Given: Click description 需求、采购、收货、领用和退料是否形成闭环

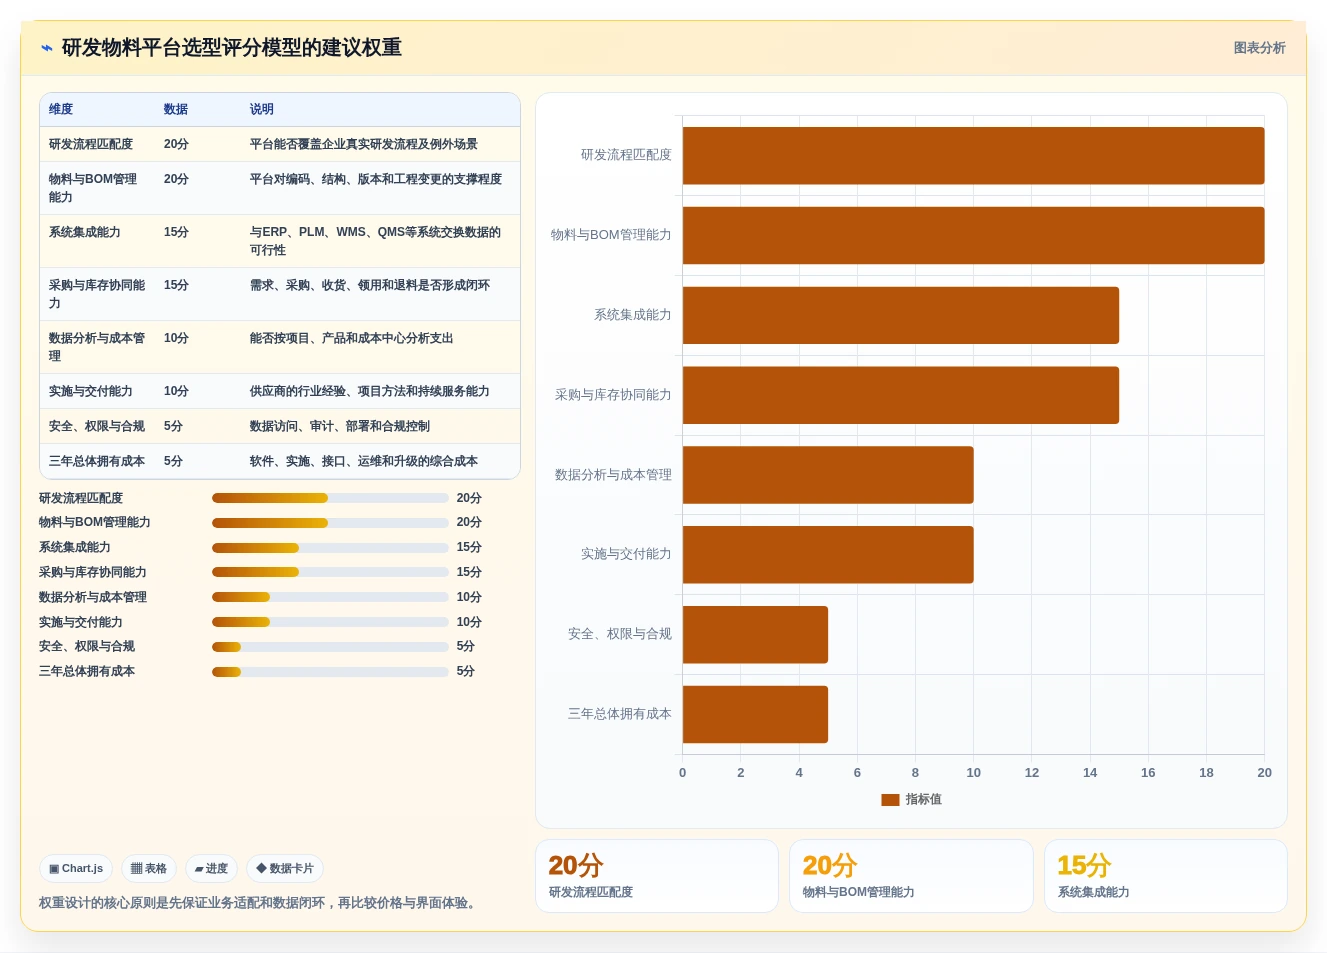Looking at the screenshot, I should [x=370, y=285].
